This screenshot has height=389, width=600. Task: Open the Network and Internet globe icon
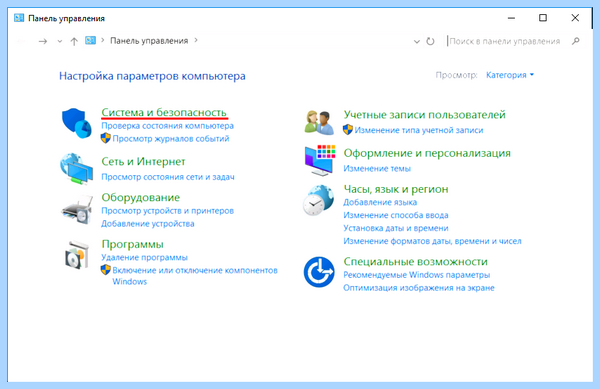click(x=77, y=169)
